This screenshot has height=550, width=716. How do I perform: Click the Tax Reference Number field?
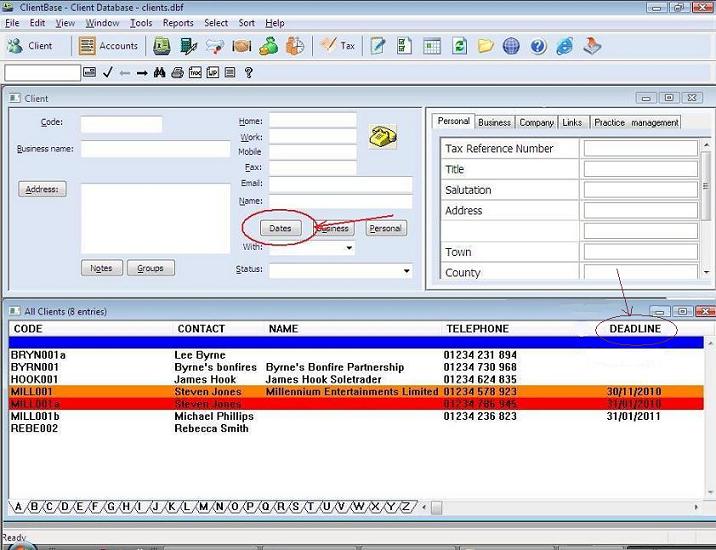click(x=640, y=148)
